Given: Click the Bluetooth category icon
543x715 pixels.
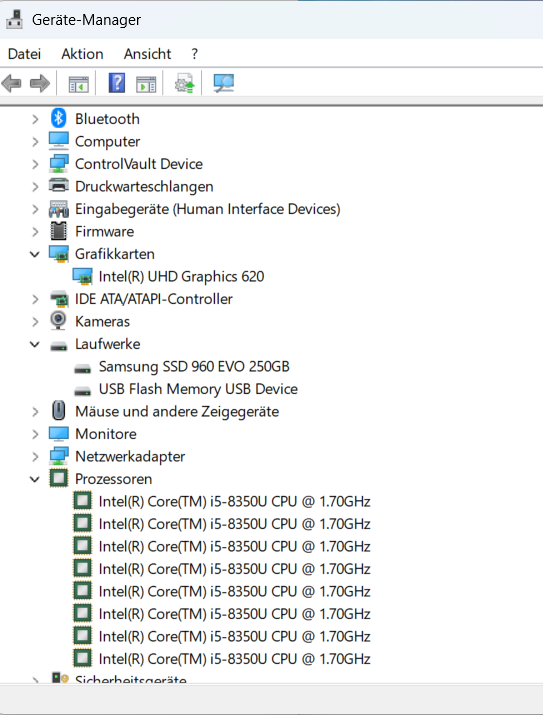Looking at the screenshot, I should (58, 119).
